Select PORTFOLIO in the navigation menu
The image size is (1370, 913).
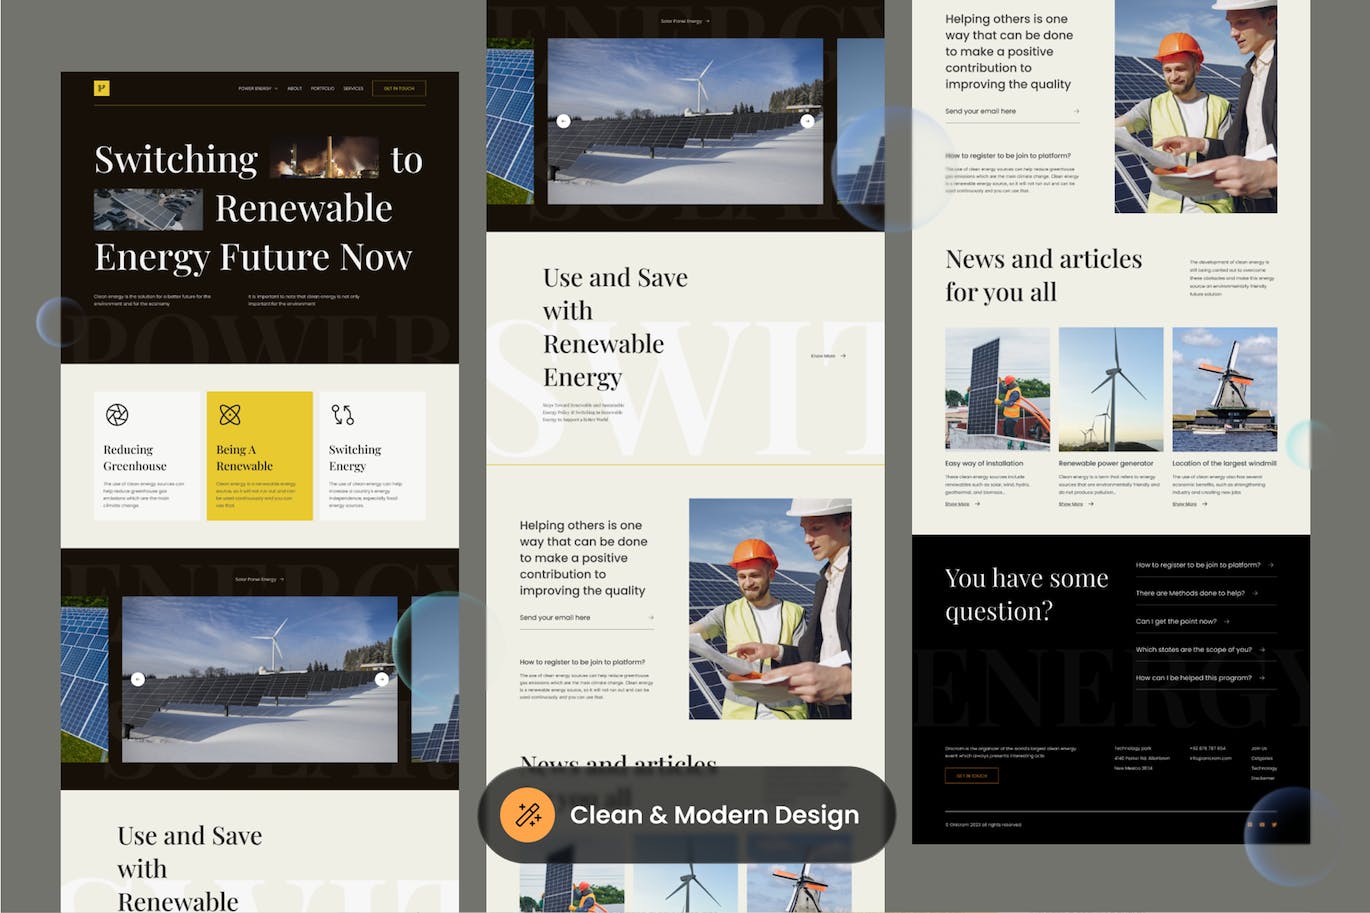coord(323,88)
